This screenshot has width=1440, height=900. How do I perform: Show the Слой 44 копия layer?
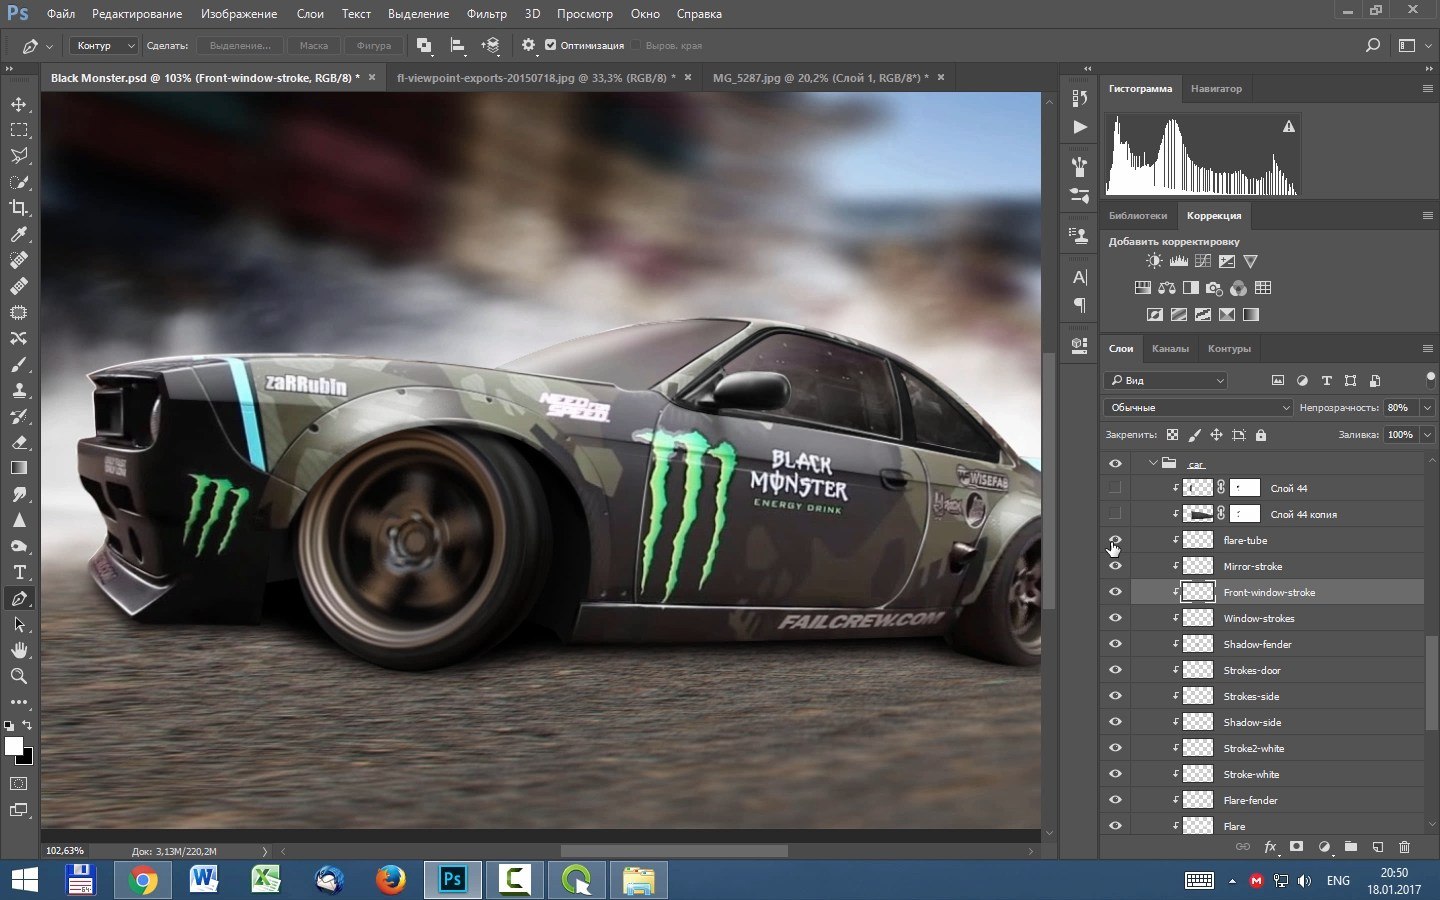click(1115, 514)
